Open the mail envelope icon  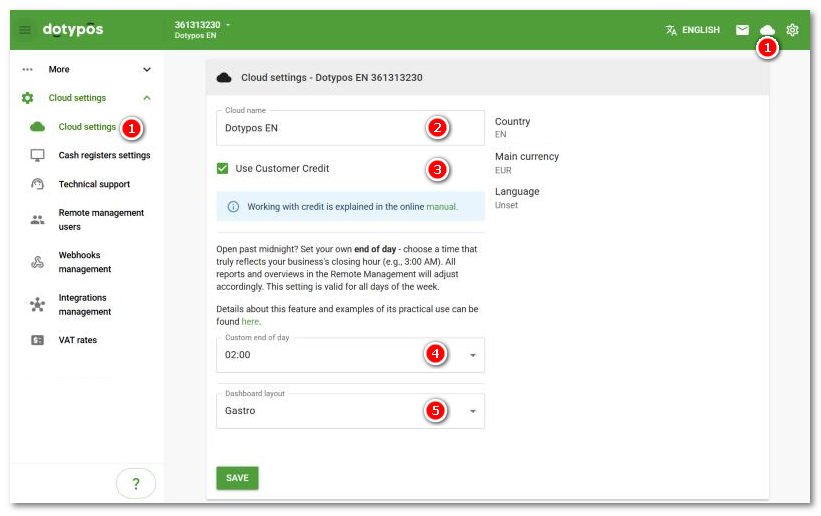(x=742, y=30)
